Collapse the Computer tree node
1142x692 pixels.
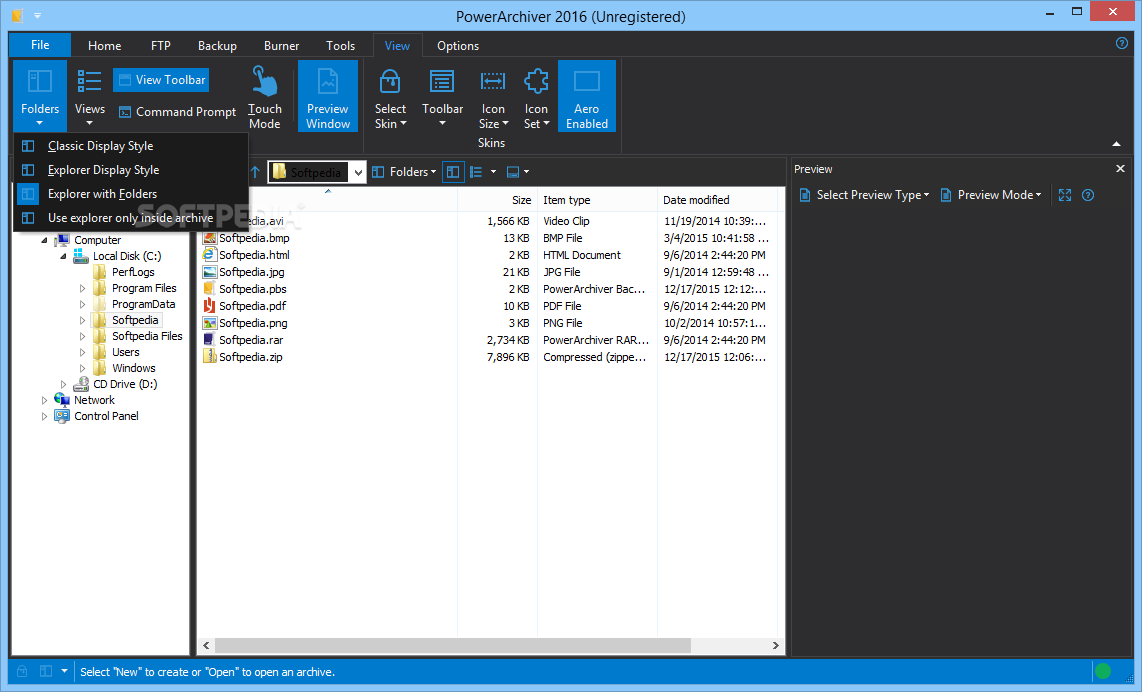44,240
